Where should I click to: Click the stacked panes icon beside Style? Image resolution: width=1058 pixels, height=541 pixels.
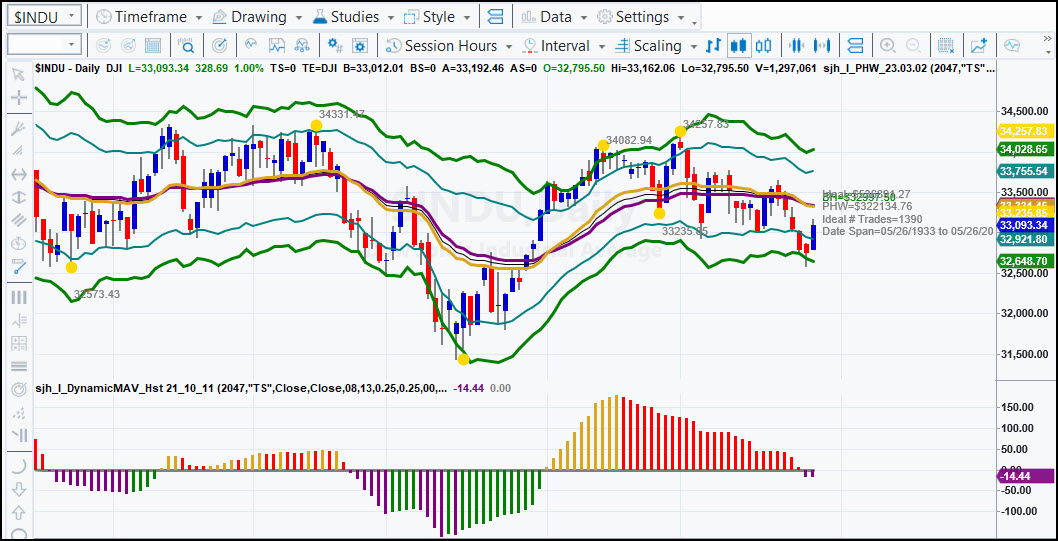(496, 16)
